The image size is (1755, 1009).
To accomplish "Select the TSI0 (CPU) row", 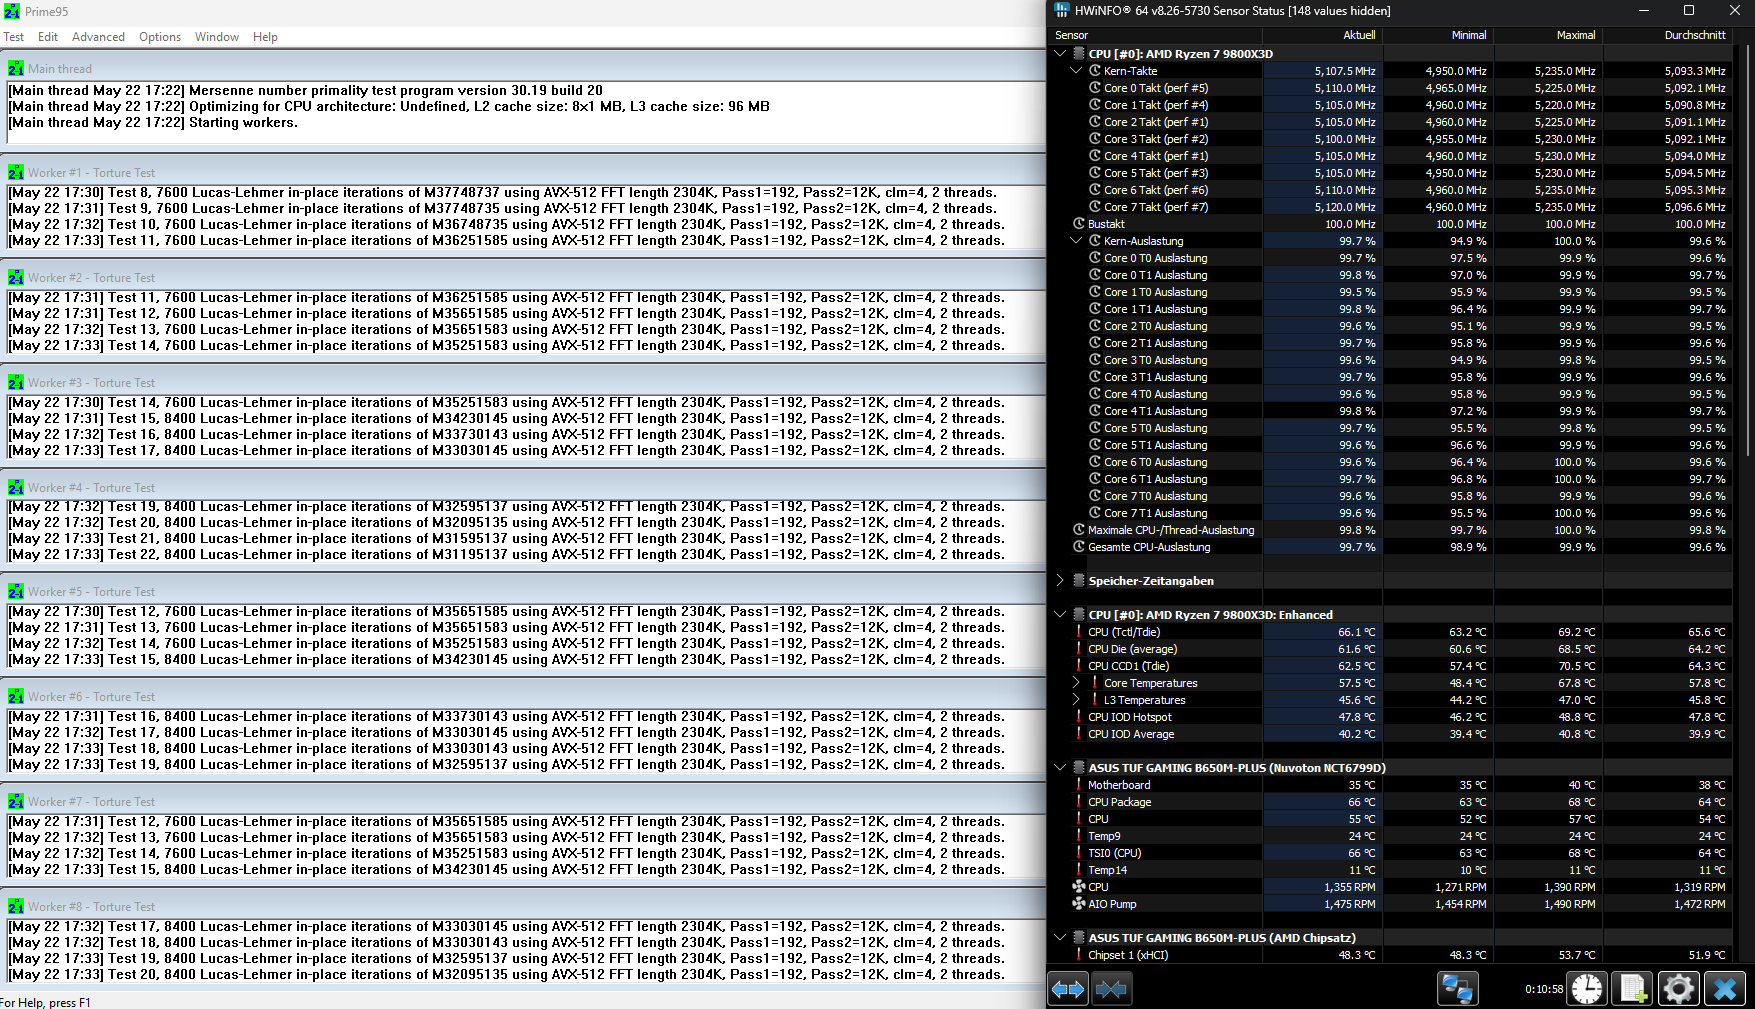I will pyautogui.click(x=1391, y=853).
